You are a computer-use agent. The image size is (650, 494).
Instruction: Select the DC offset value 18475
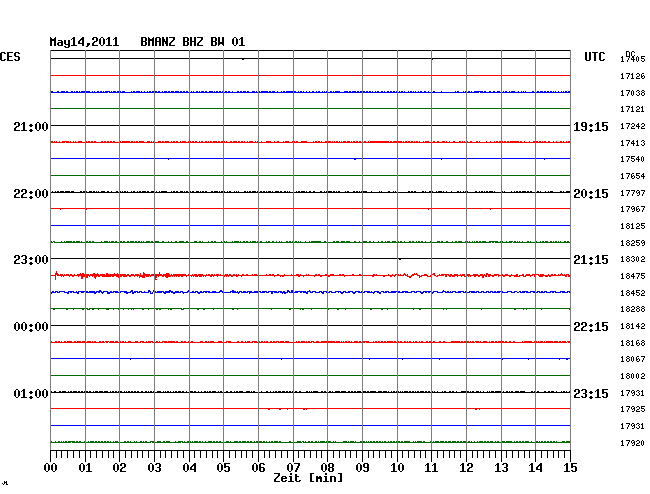pos(633,276)
